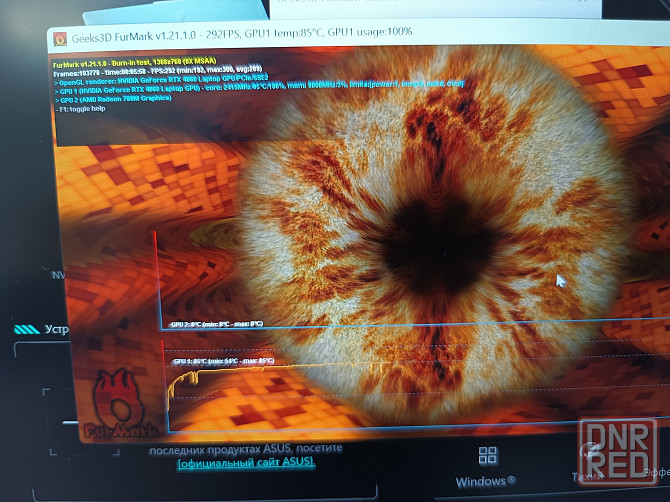Click the "GPU 2: 0°C" graph label
Viewport: 670px width, 502px height.
click(x=217, y=324)
